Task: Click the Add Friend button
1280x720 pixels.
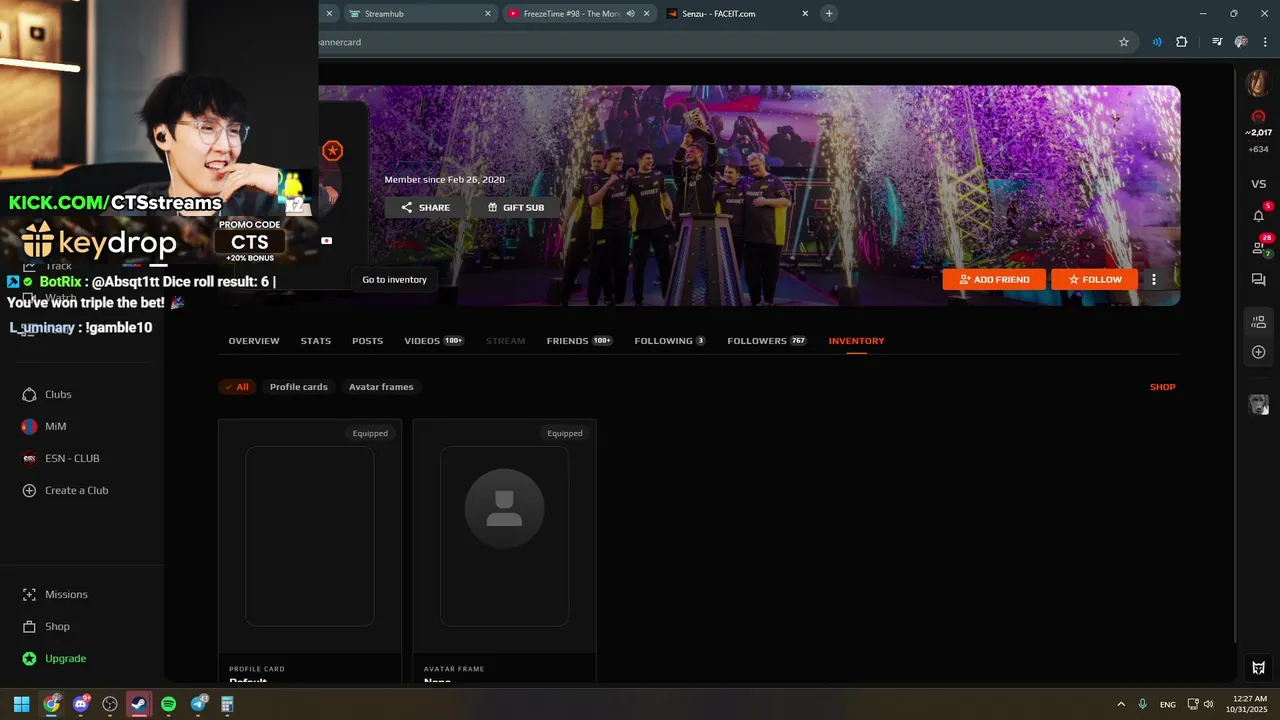Action: pyautogui.click(x=994, y=280)
